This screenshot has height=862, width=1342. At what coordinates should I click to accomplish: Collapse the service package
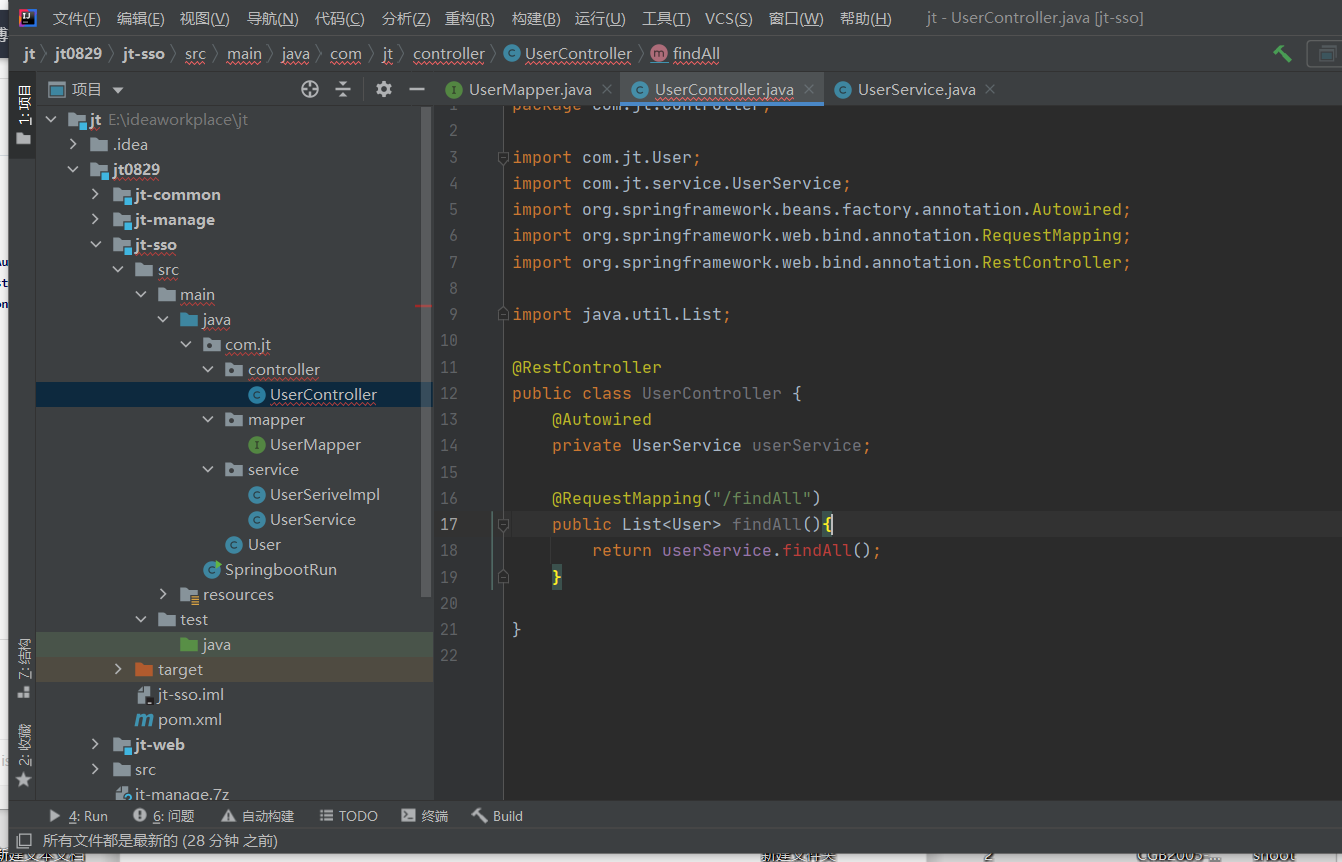click(x=208, y=470)
